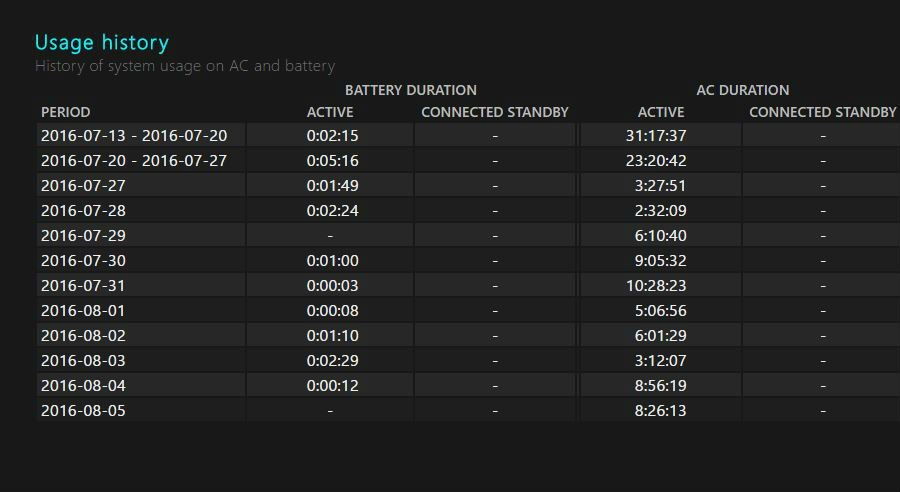The width and height of the screenshot is (900, 492).
Task: Select AC active duration 8:56:19
Action: point(660,385)
